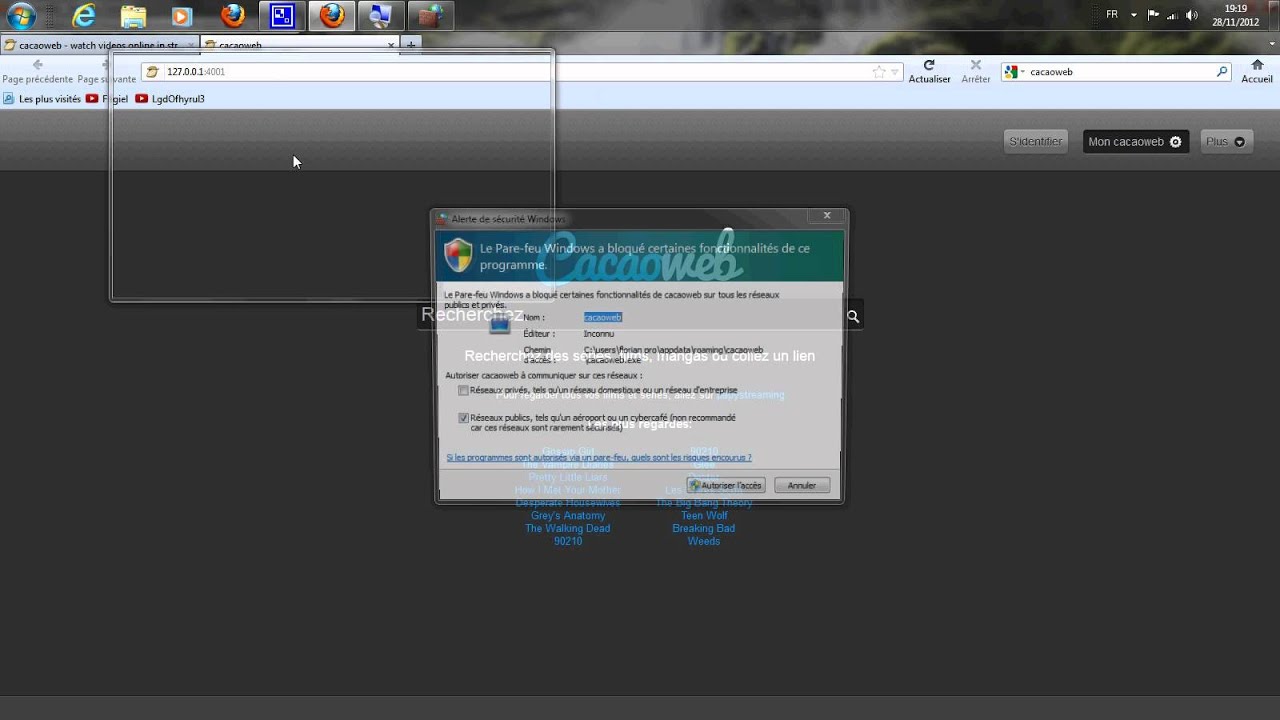Click 'Autoriser l'accès' in firewall dialog

(x=726, y=485)
